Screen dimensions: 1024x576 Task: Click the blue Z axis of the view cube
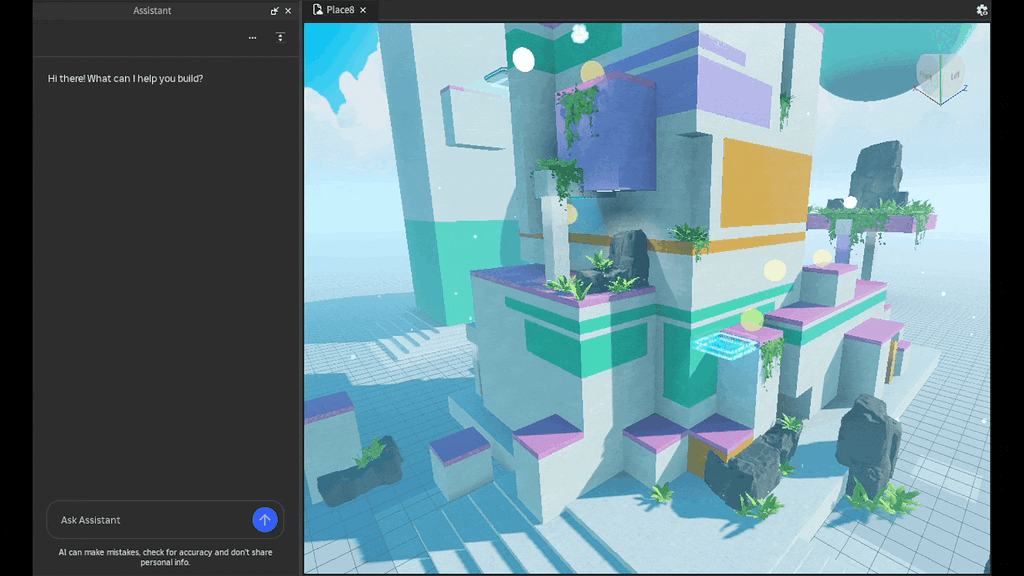click(x=964, y=87)
